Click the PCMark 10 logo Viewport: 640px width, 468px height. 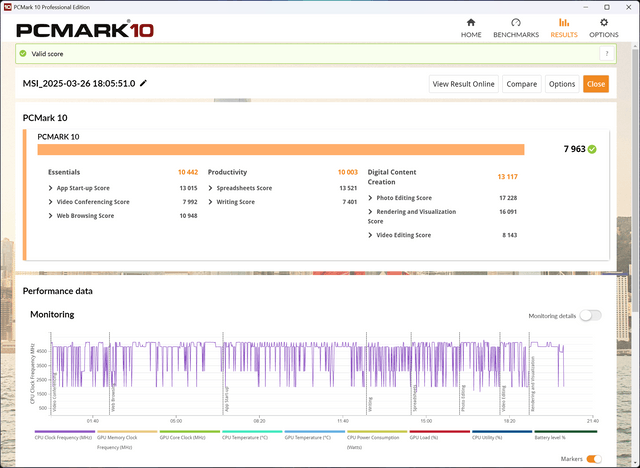(x=85, y=30)
